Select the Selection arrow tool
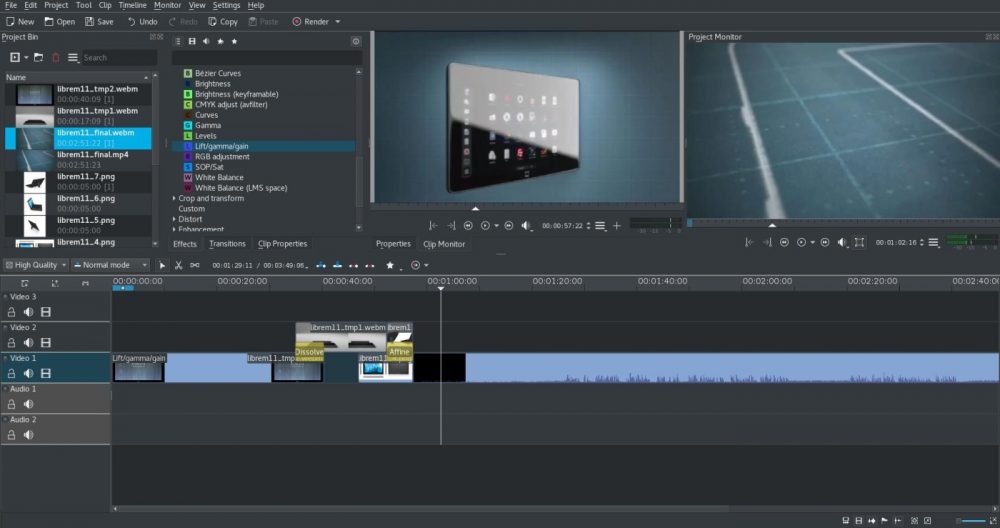The width and height of the screenshot is (1000, 528). click(x=162, y=265)
